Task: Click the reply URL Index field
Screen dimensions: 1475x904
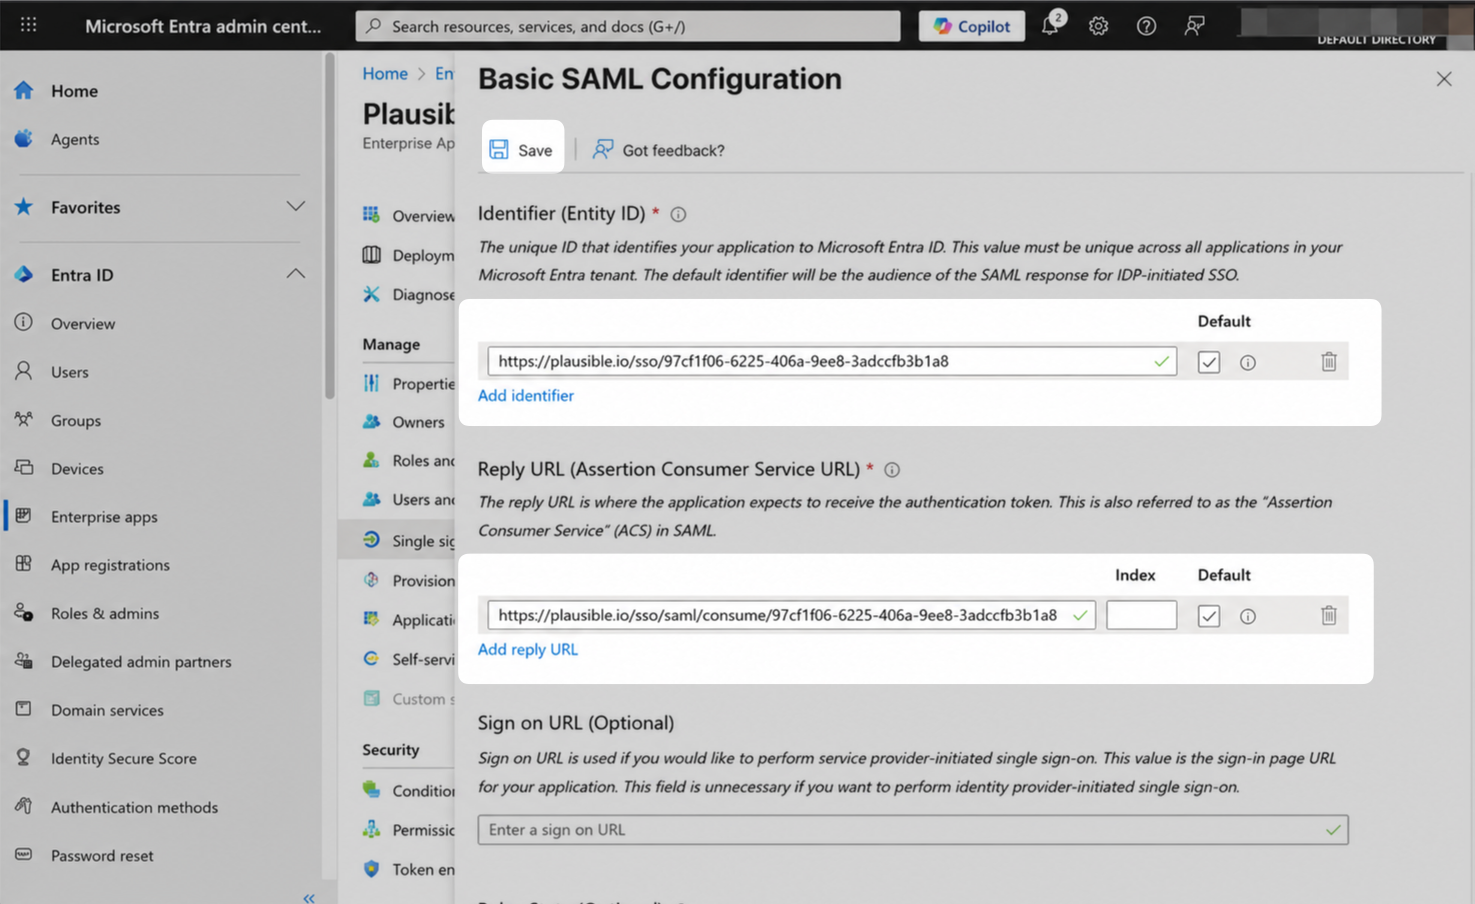Action: (1141, 615)
